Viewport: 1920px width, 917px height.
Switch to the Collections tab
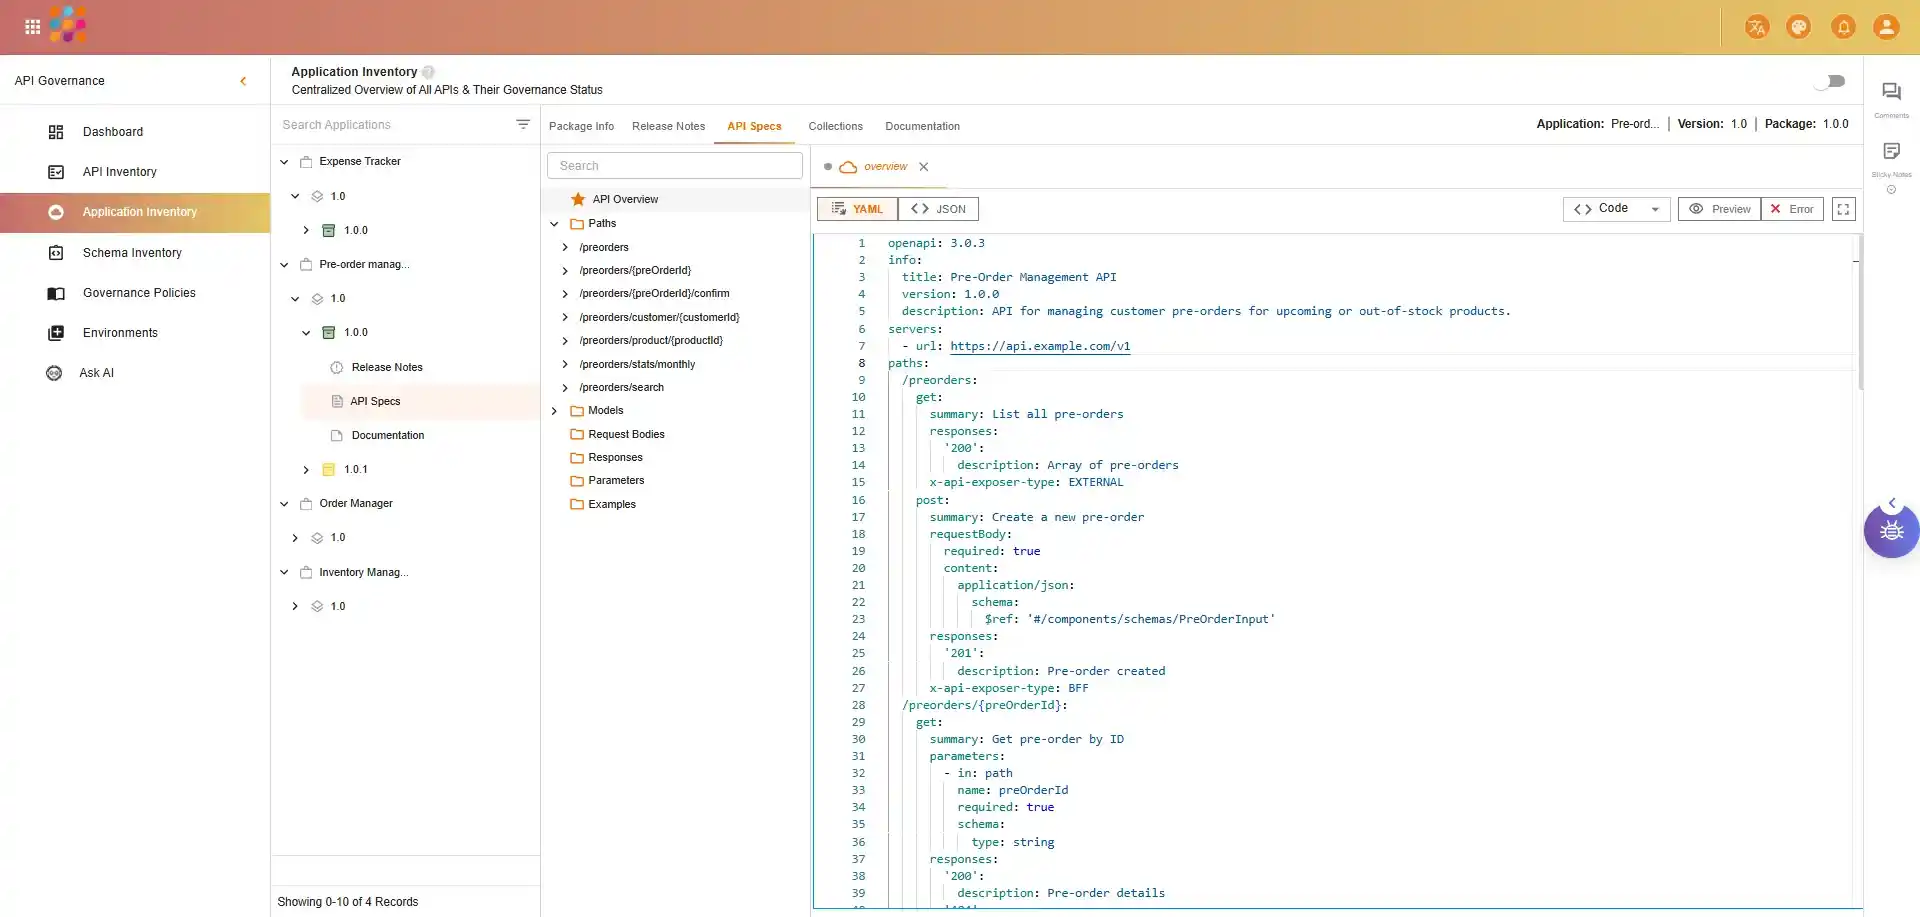[835, 126]
